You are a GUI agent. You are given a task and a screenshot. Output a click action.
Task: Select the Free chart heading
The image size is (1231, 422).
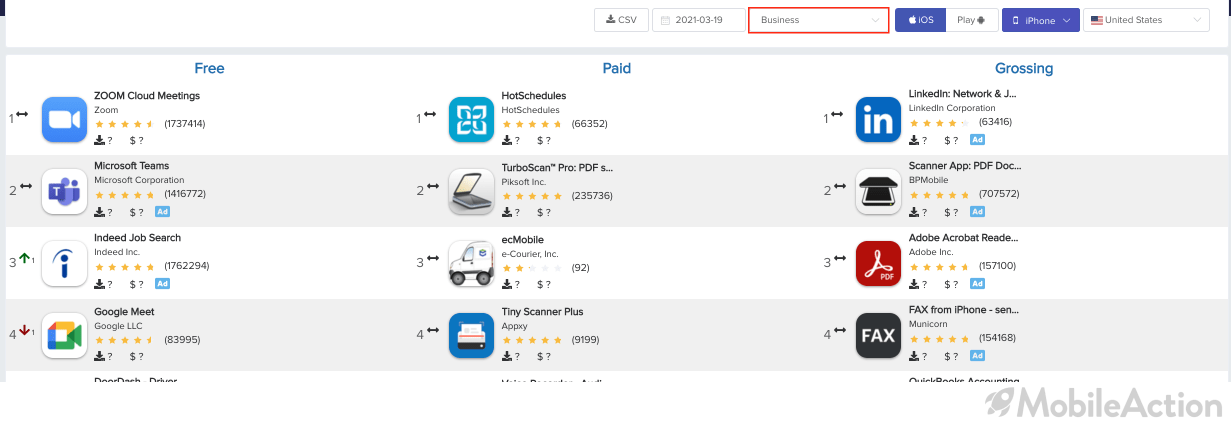209,69
